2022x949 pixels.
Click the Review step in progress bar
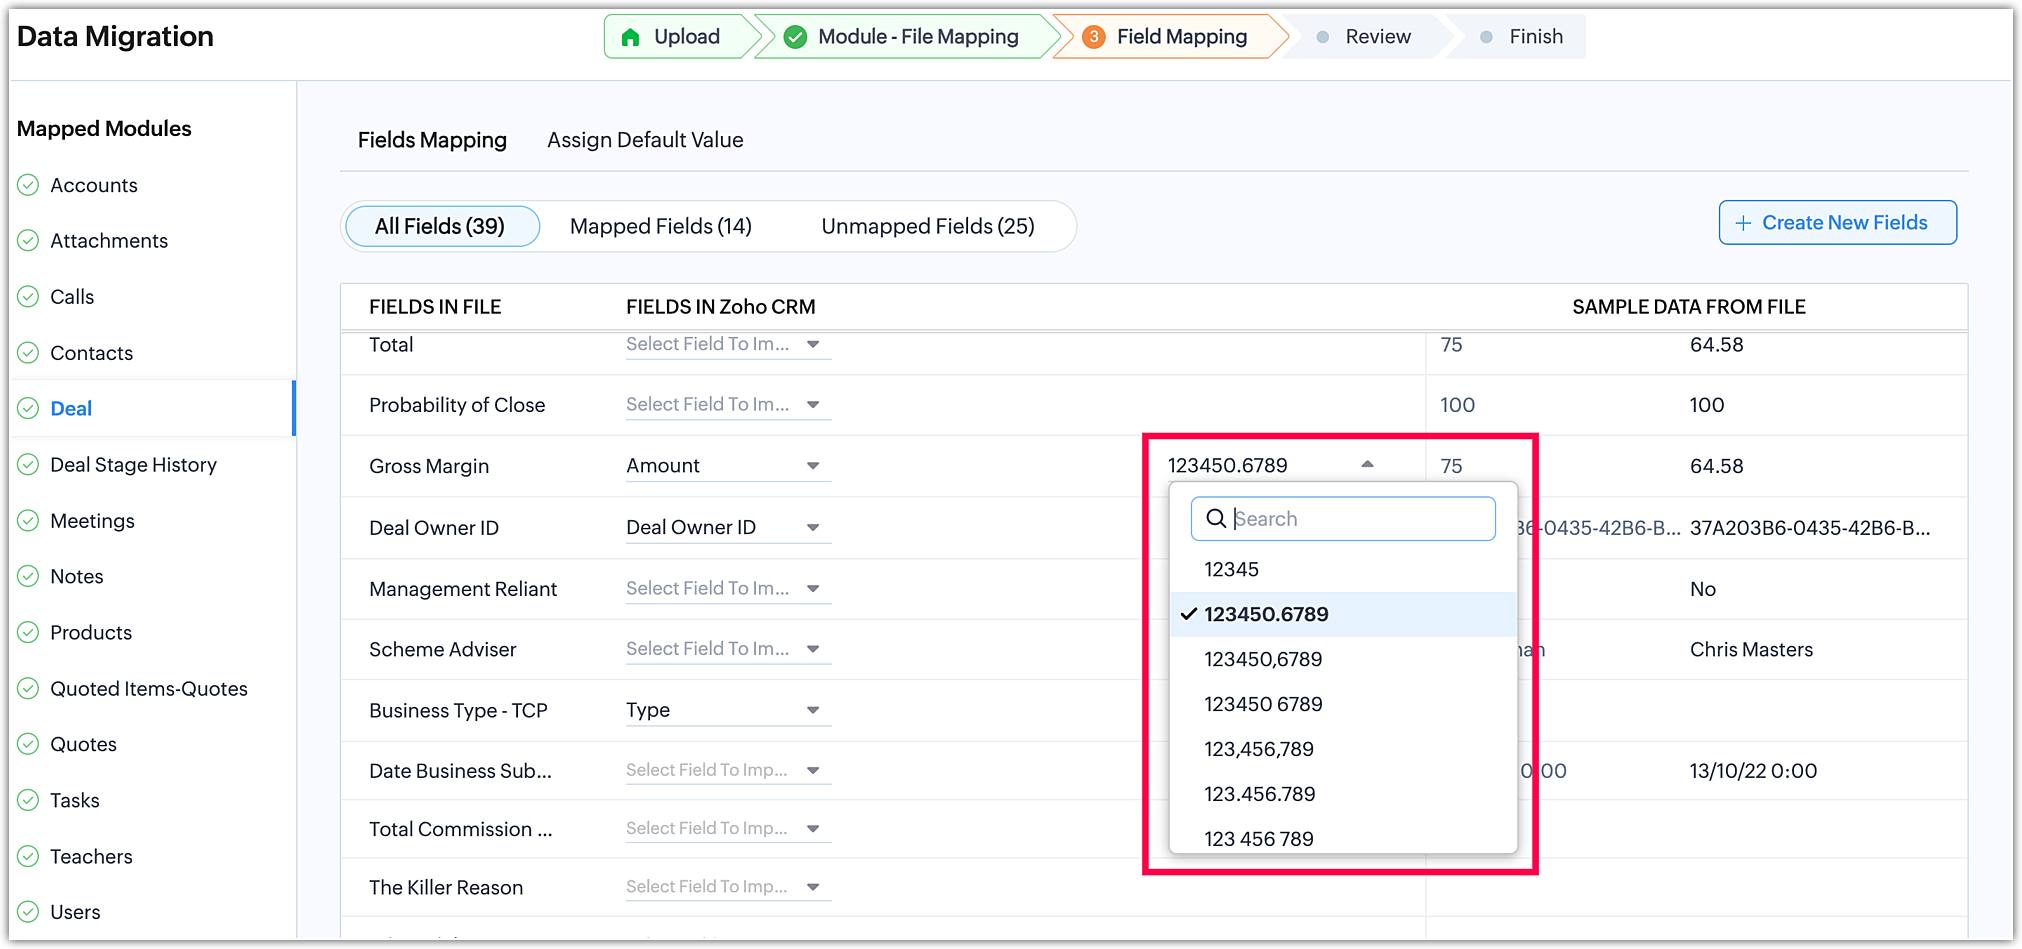(x=1377, y=37)
